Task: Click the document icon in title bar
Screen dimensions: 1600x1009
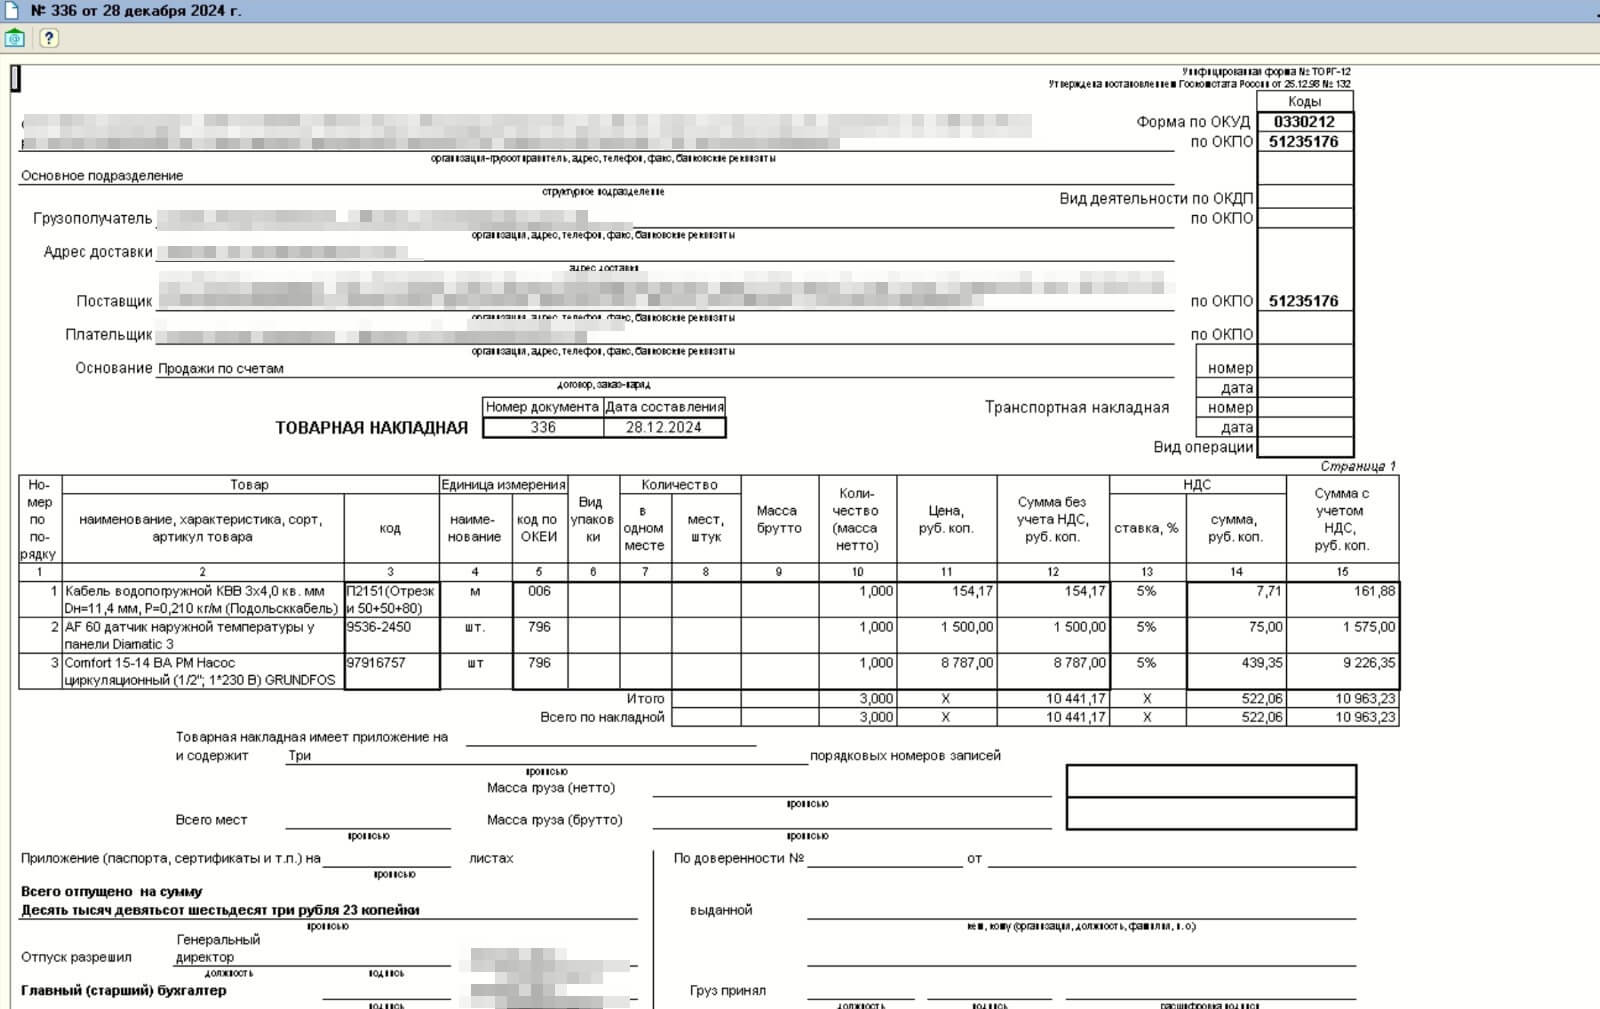Action: click(12, 11)
